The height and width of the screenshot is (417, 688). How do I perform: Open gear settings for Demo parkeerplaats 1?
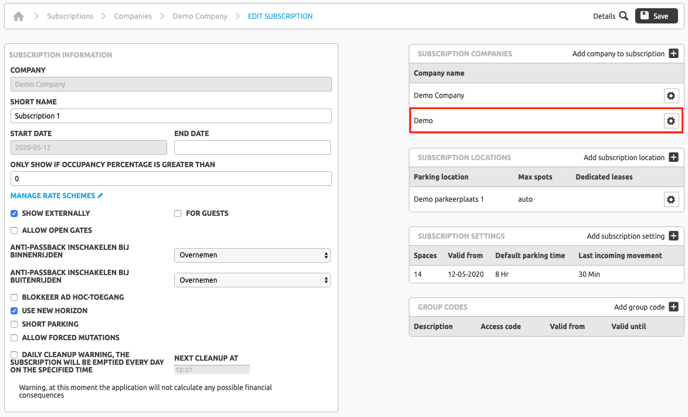(x=671, y=199)
